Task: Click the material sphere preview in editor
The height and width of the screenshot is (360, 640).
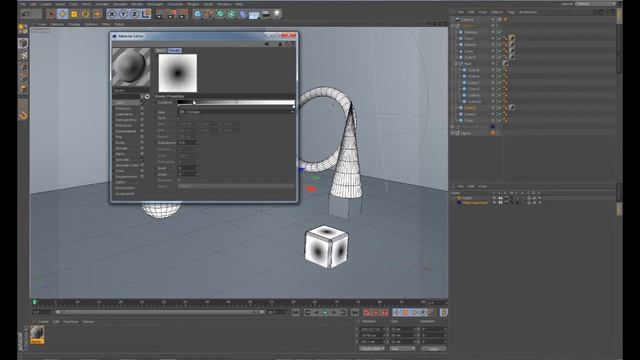Action: pos(131,67)
